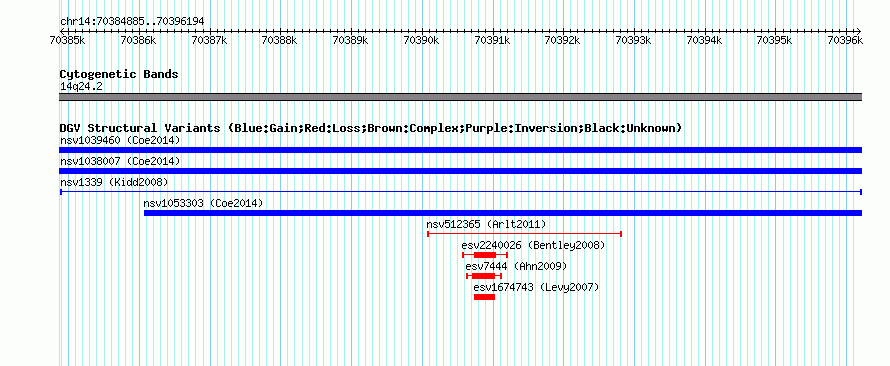Click the 70387k ruler tick label
Image resolution: width=890 pixels, height=366 pixels.
209,40
